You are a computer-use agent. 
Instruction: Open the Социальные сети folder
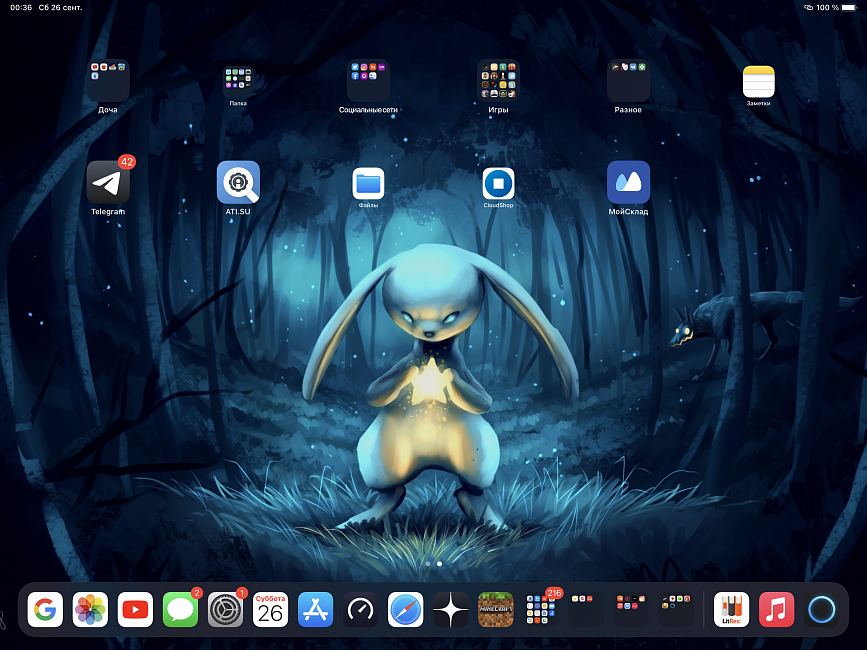[x=368, y=81]
